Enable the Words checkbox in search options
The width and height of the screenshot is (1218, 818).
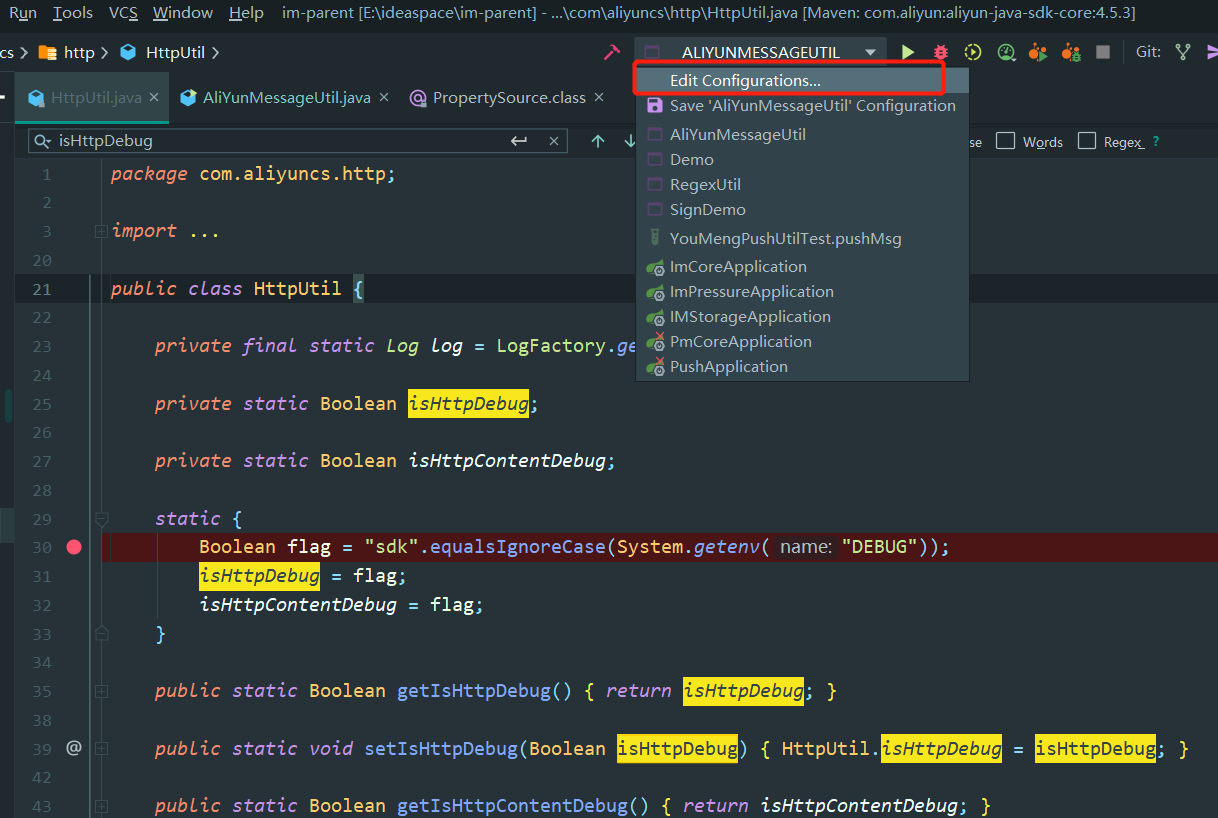click(x=1004, y=141)
